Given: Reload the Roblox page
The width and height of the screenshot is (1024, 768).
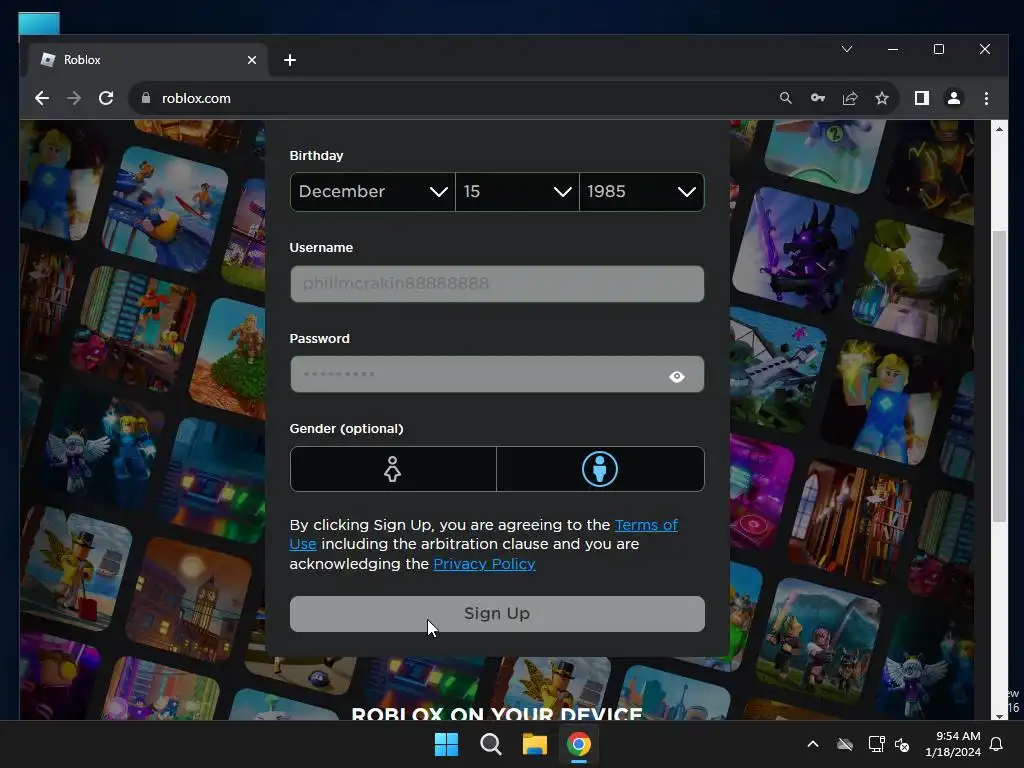Looking at the screenshot, I should (106, 98).
